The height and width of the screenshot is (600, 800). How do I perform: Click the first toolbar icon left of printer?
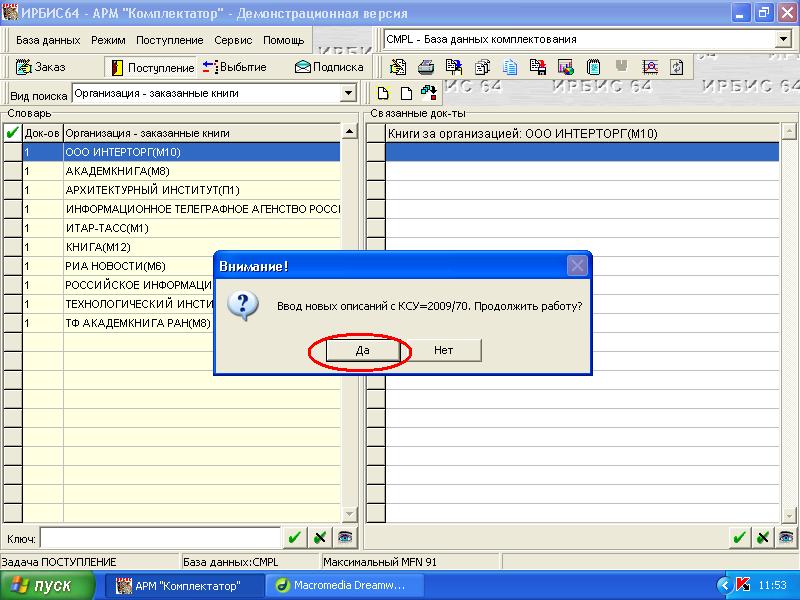click(397, 67)
